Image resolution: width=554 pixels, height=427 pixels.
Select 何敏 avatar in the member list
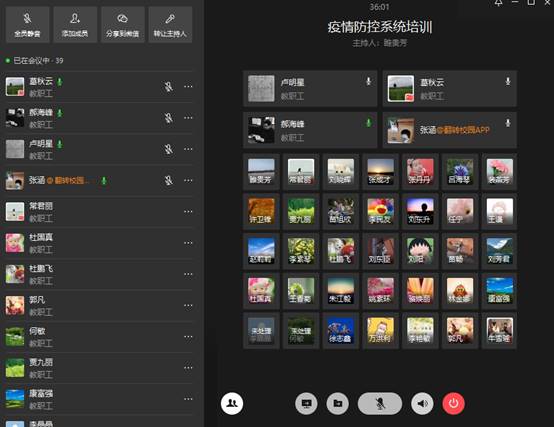point(15,337)
